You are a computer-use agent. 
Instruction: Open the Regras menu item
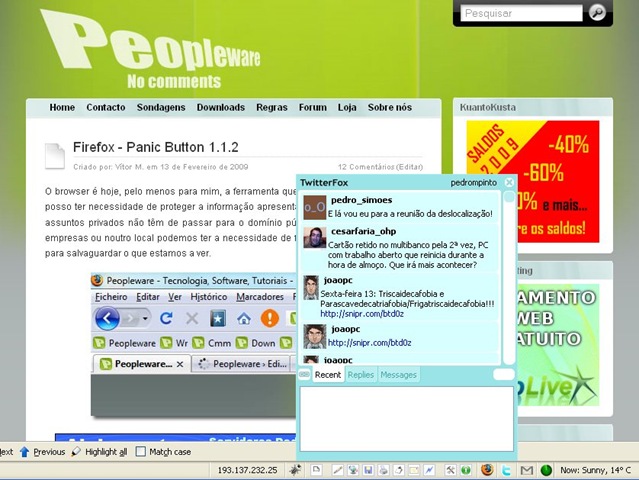pos(272,107)
